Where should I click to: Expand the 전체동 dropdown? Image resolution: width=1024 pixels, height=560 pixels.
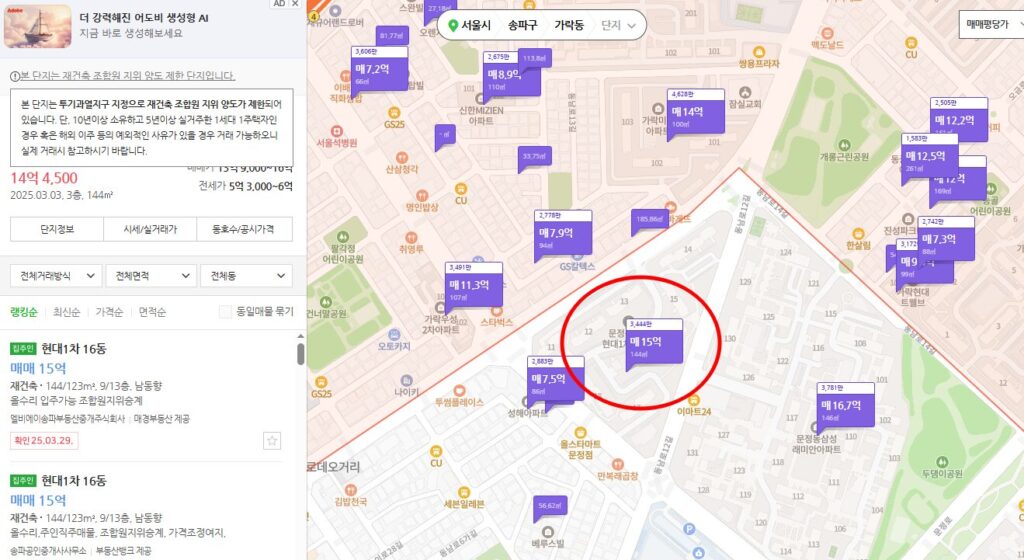coord(246,275)
